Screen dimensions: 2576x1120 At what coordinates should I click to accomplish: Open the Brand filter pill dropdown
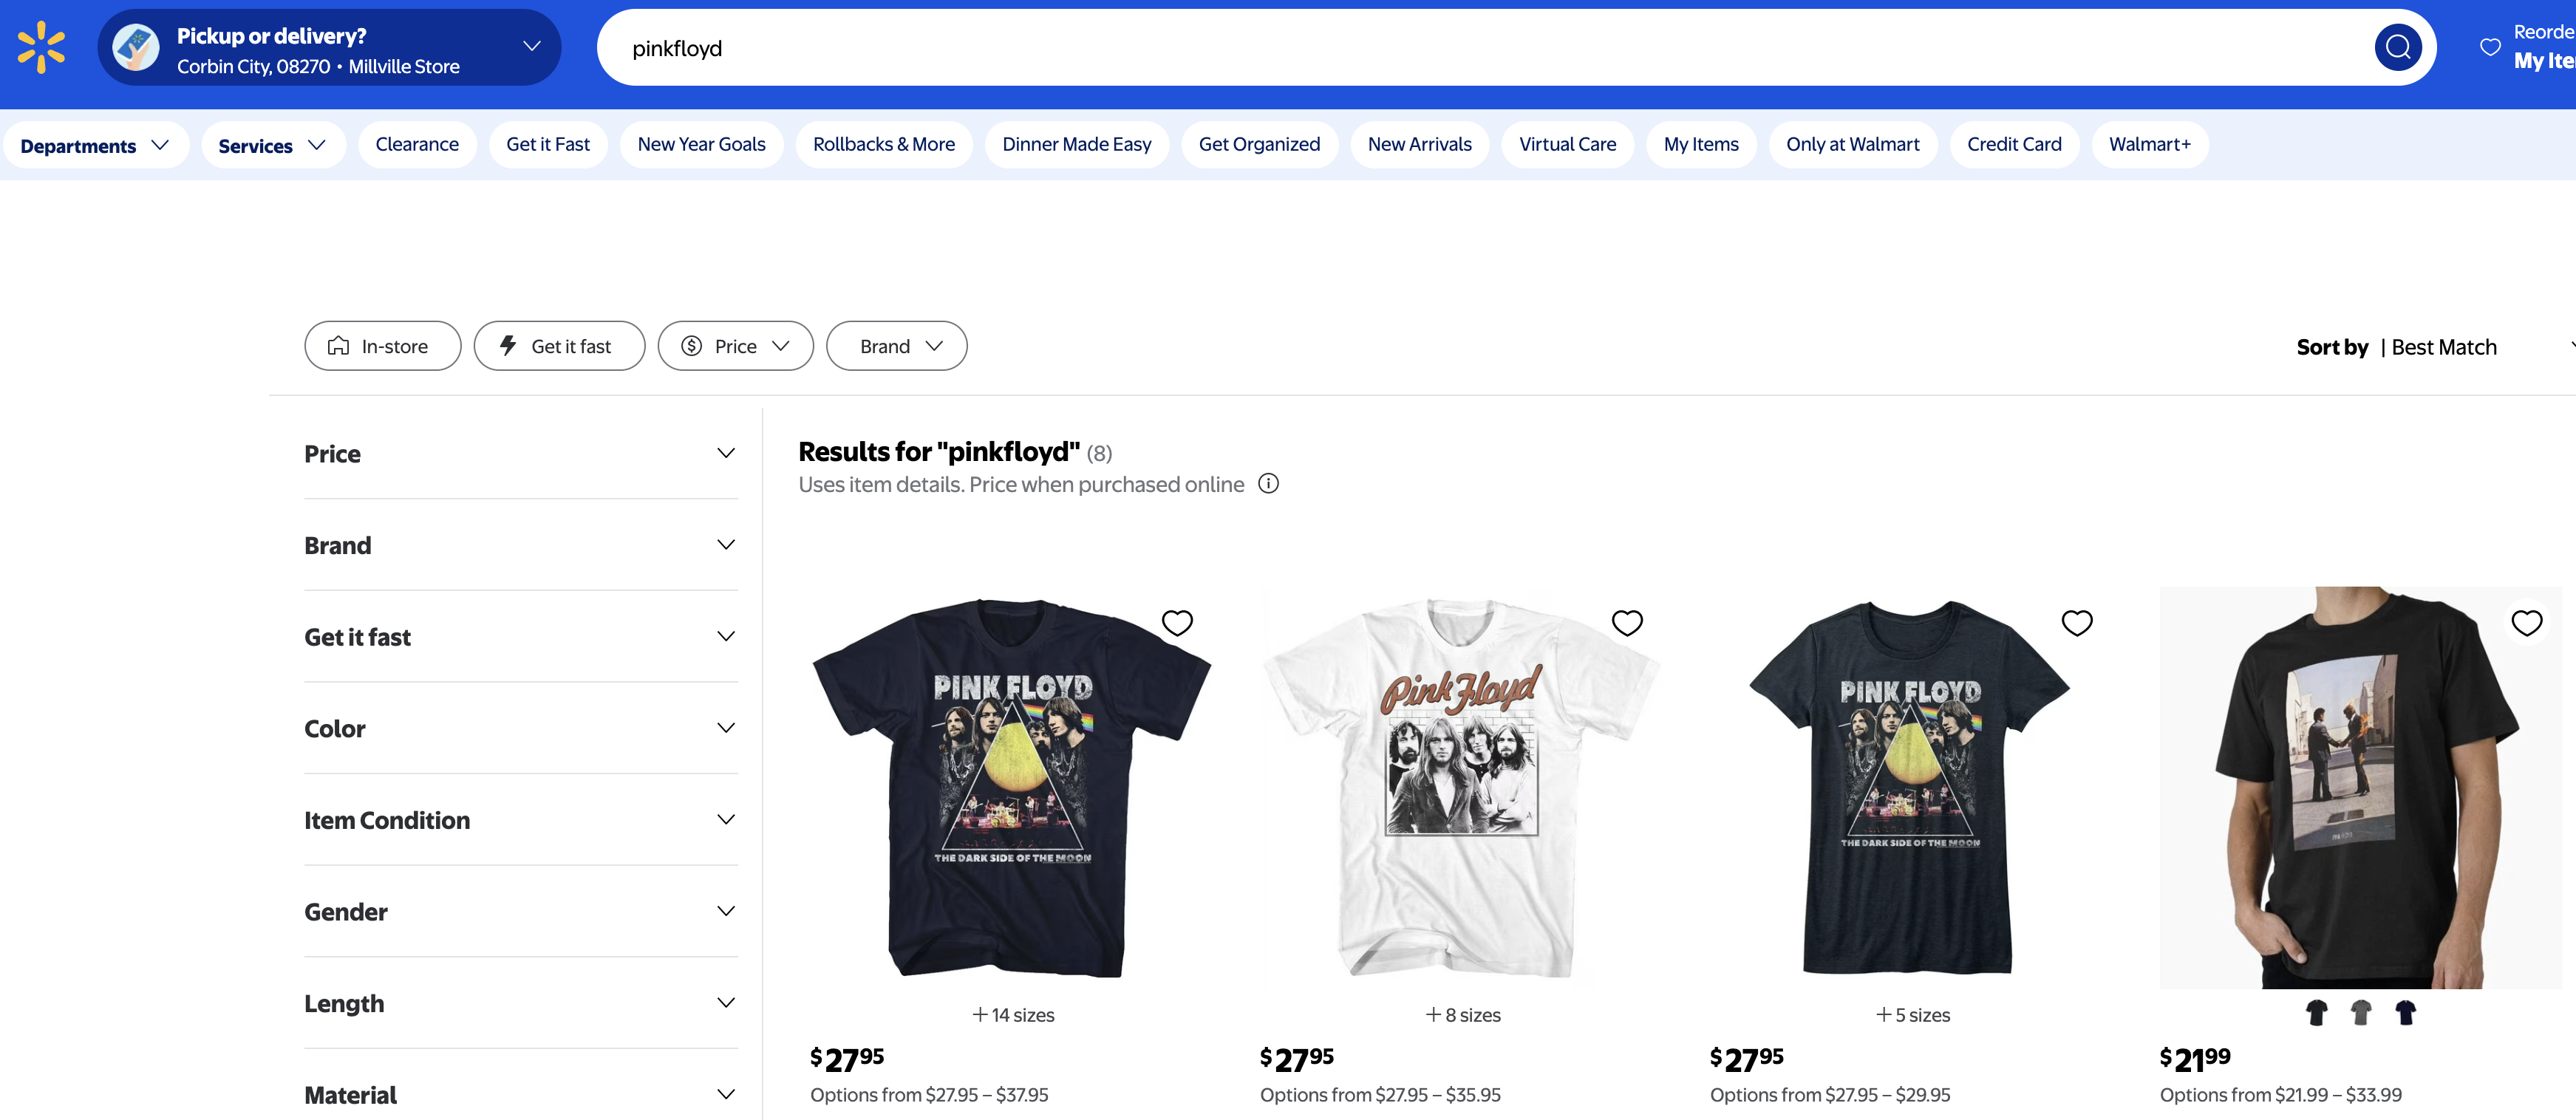coord(896,346)
